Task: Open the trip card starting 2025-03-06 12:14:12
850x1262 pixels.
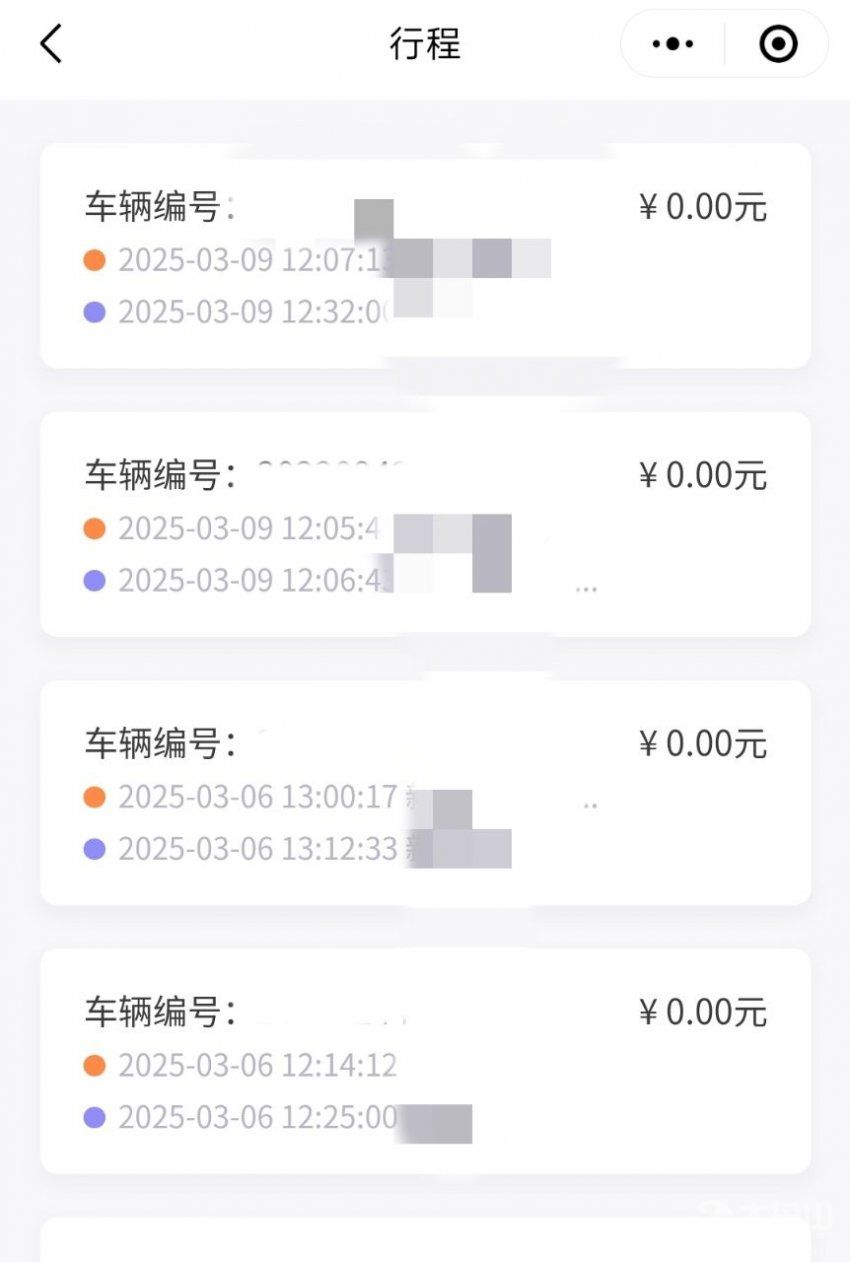Action: (425, 1061)
